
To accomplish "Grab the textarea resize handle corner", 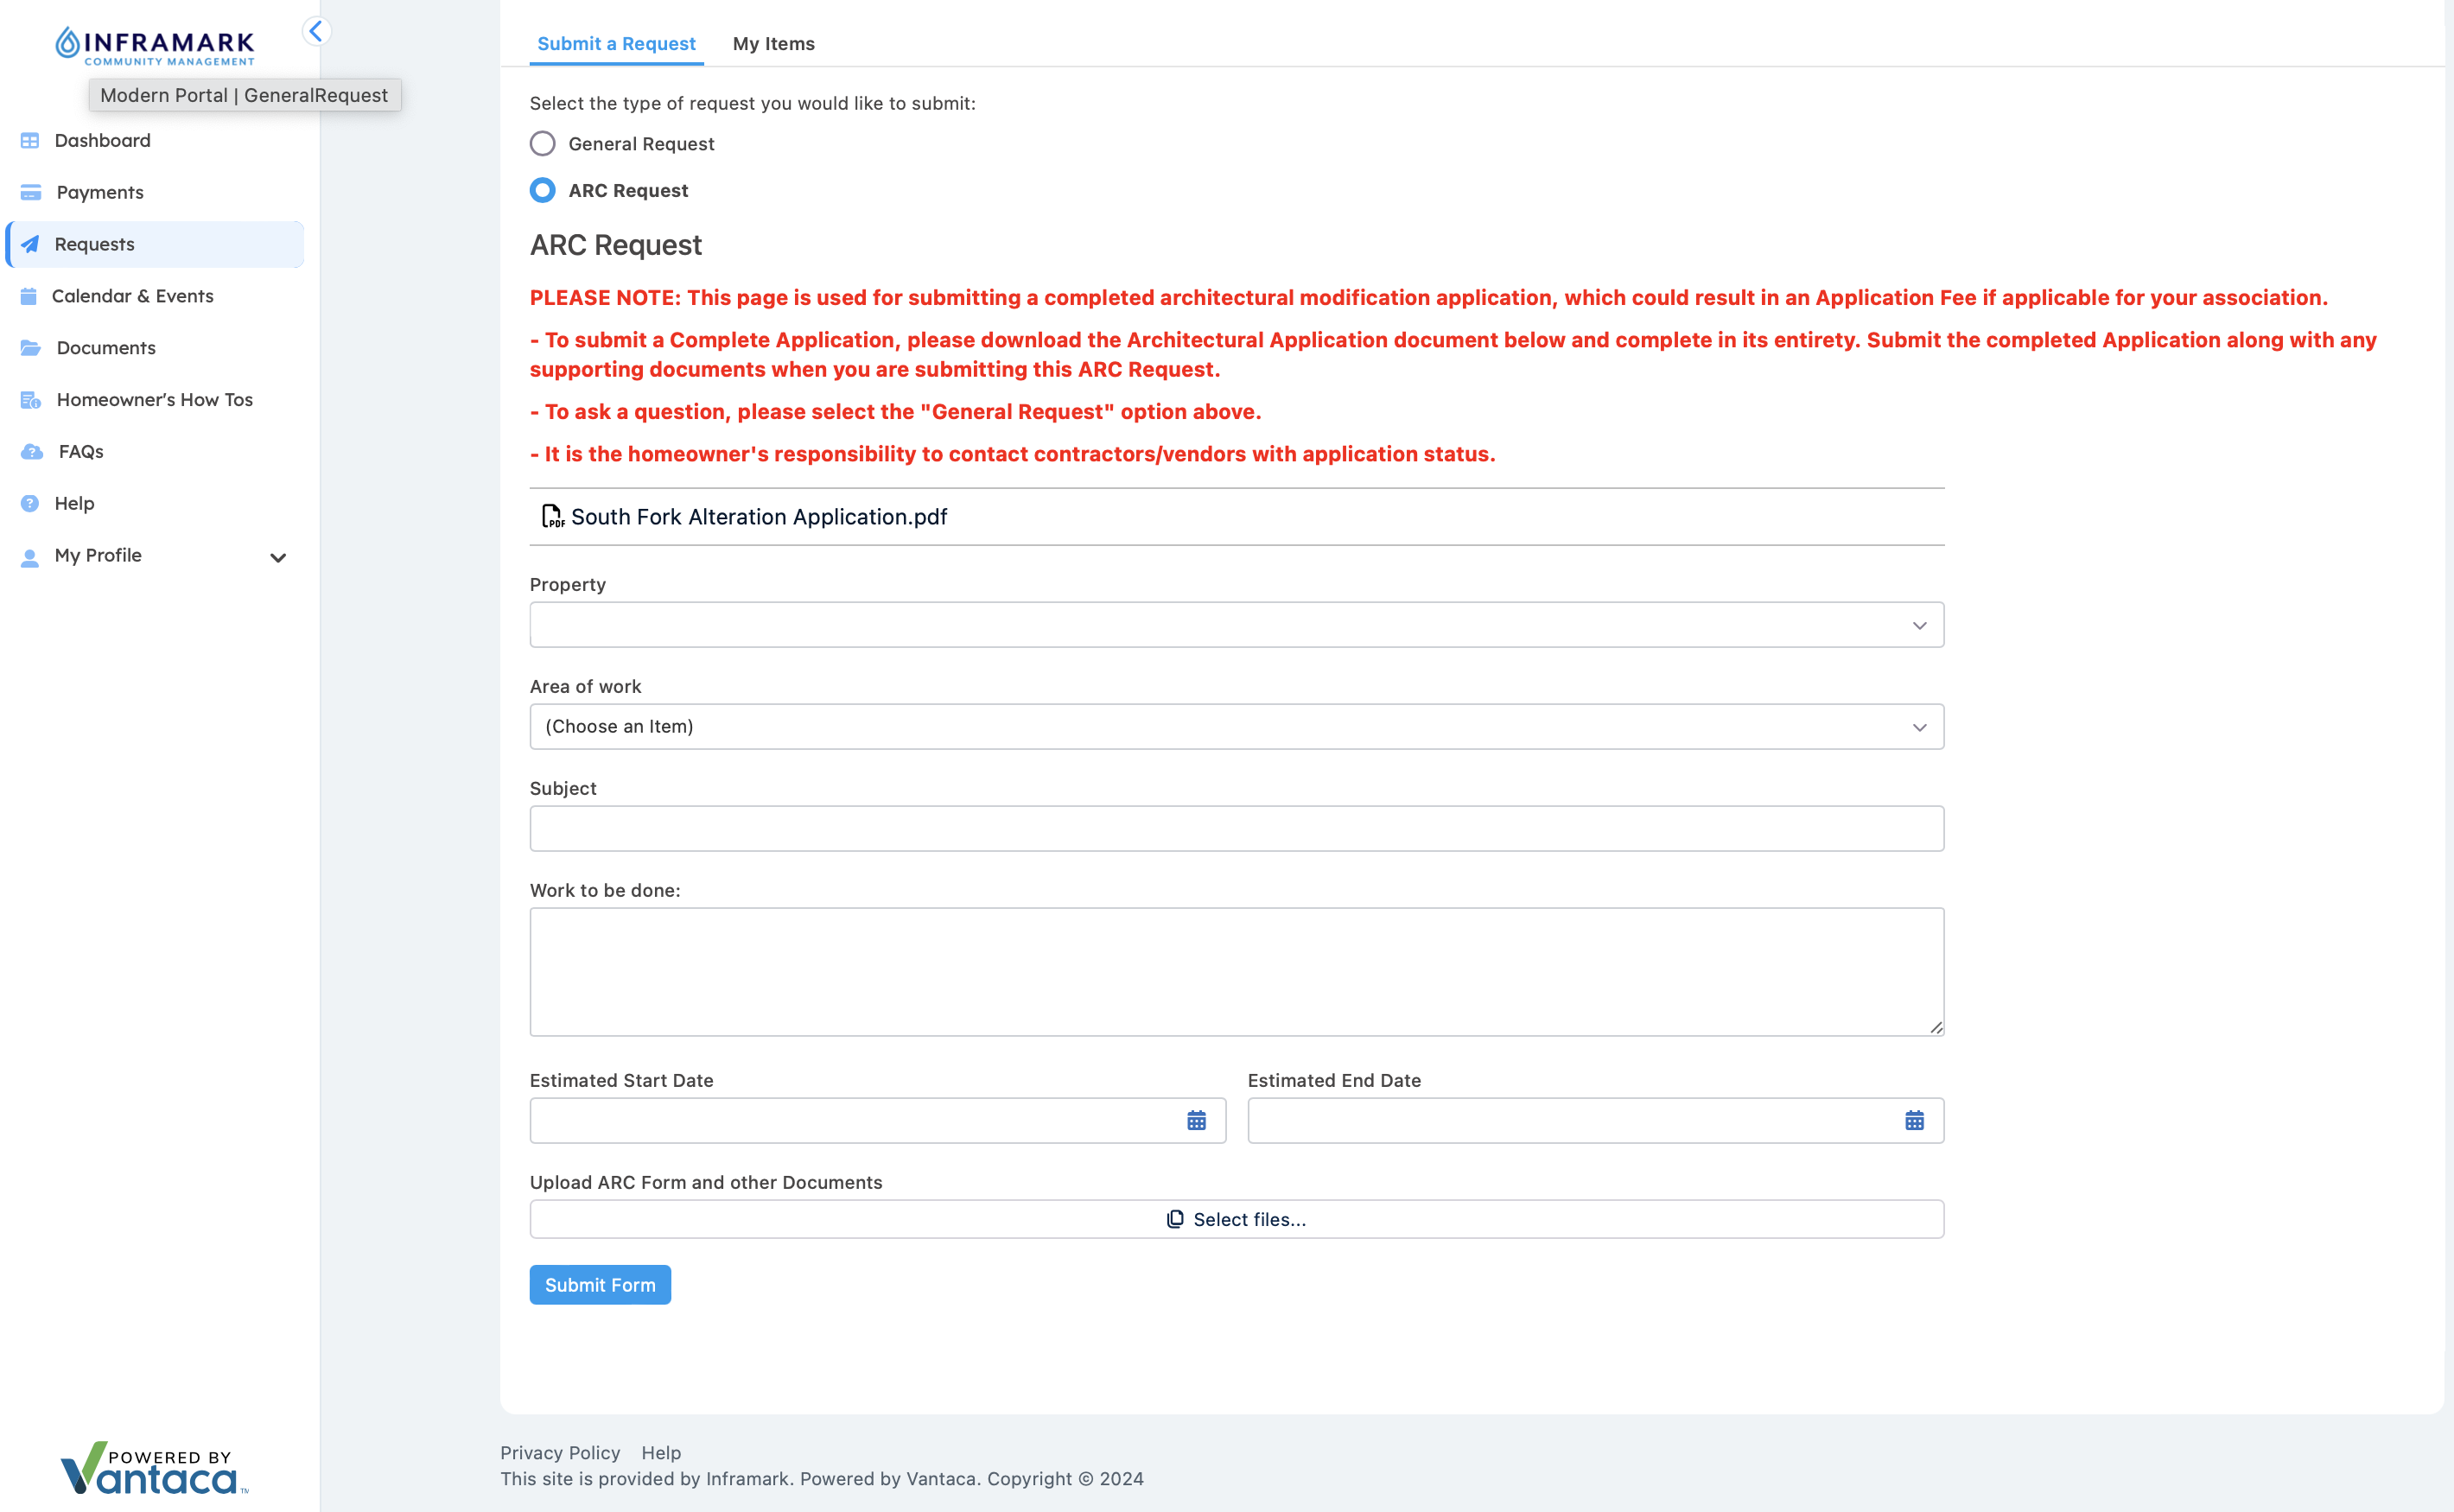I will 1936,1027.
